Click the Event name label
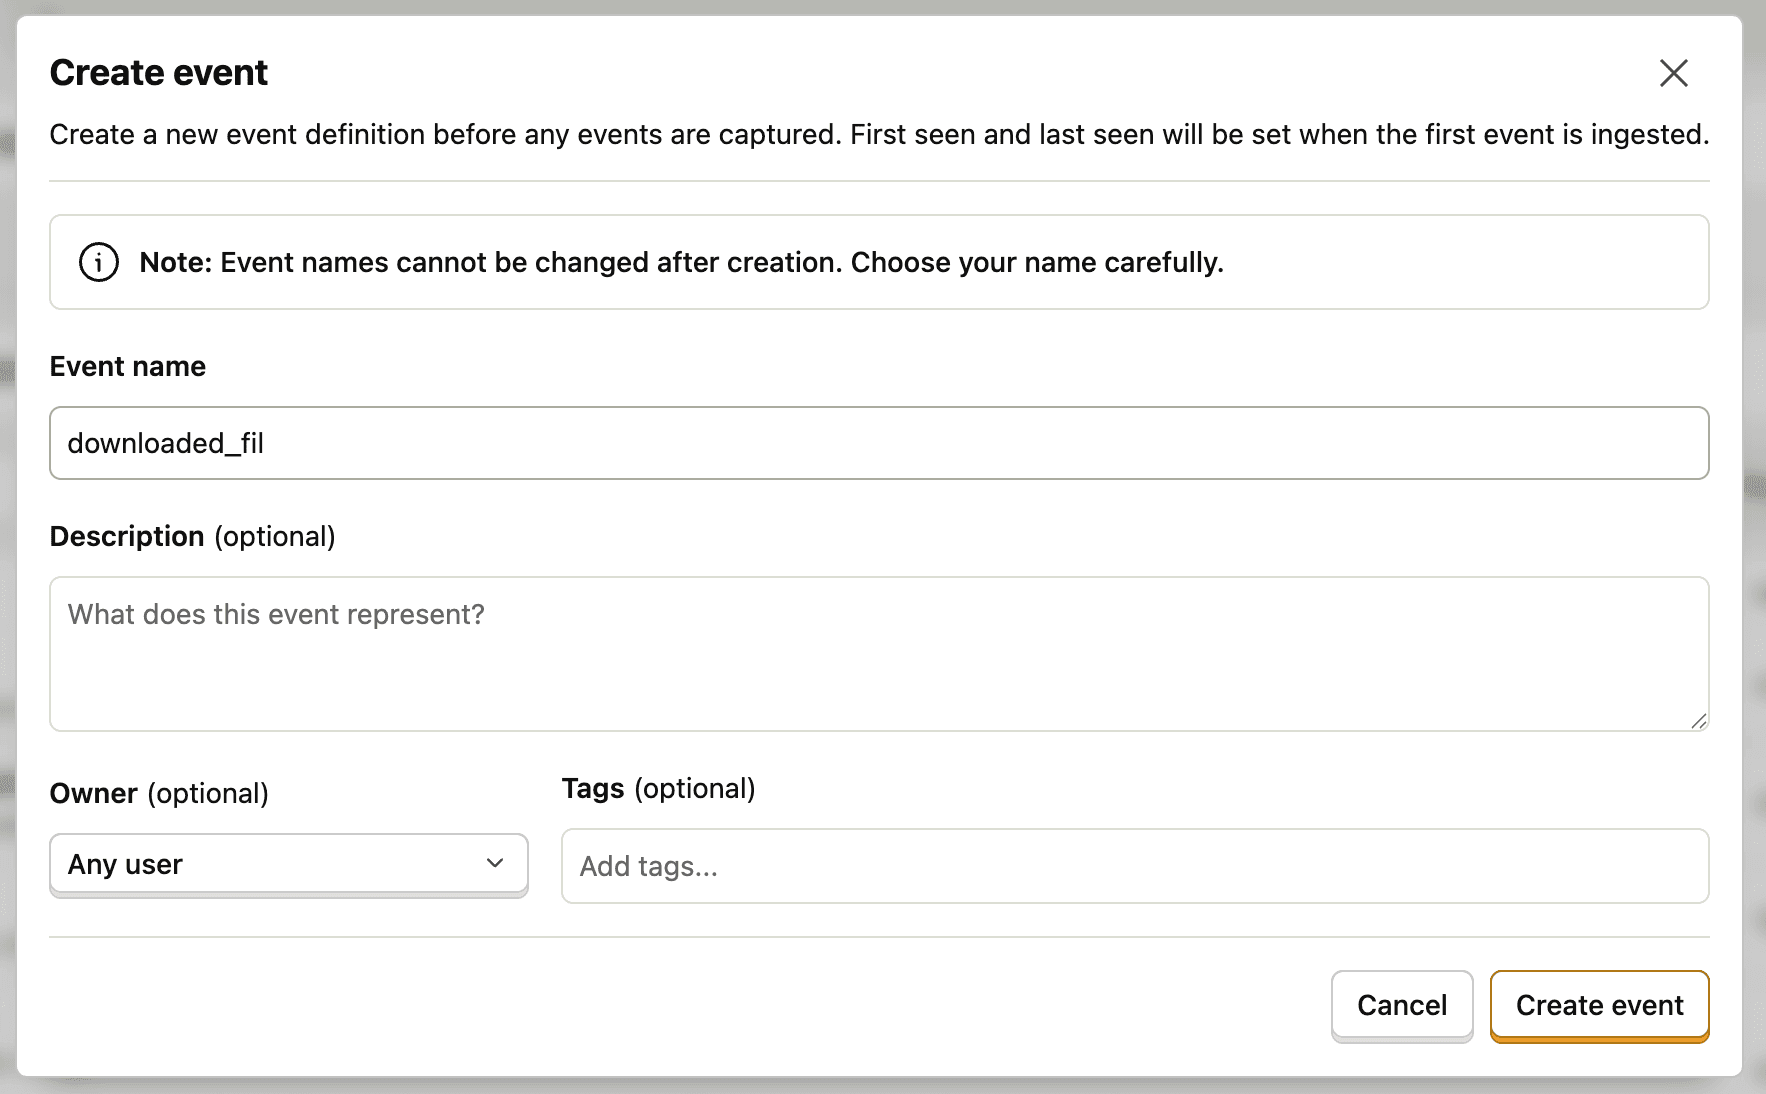 [x=127, y=366]
